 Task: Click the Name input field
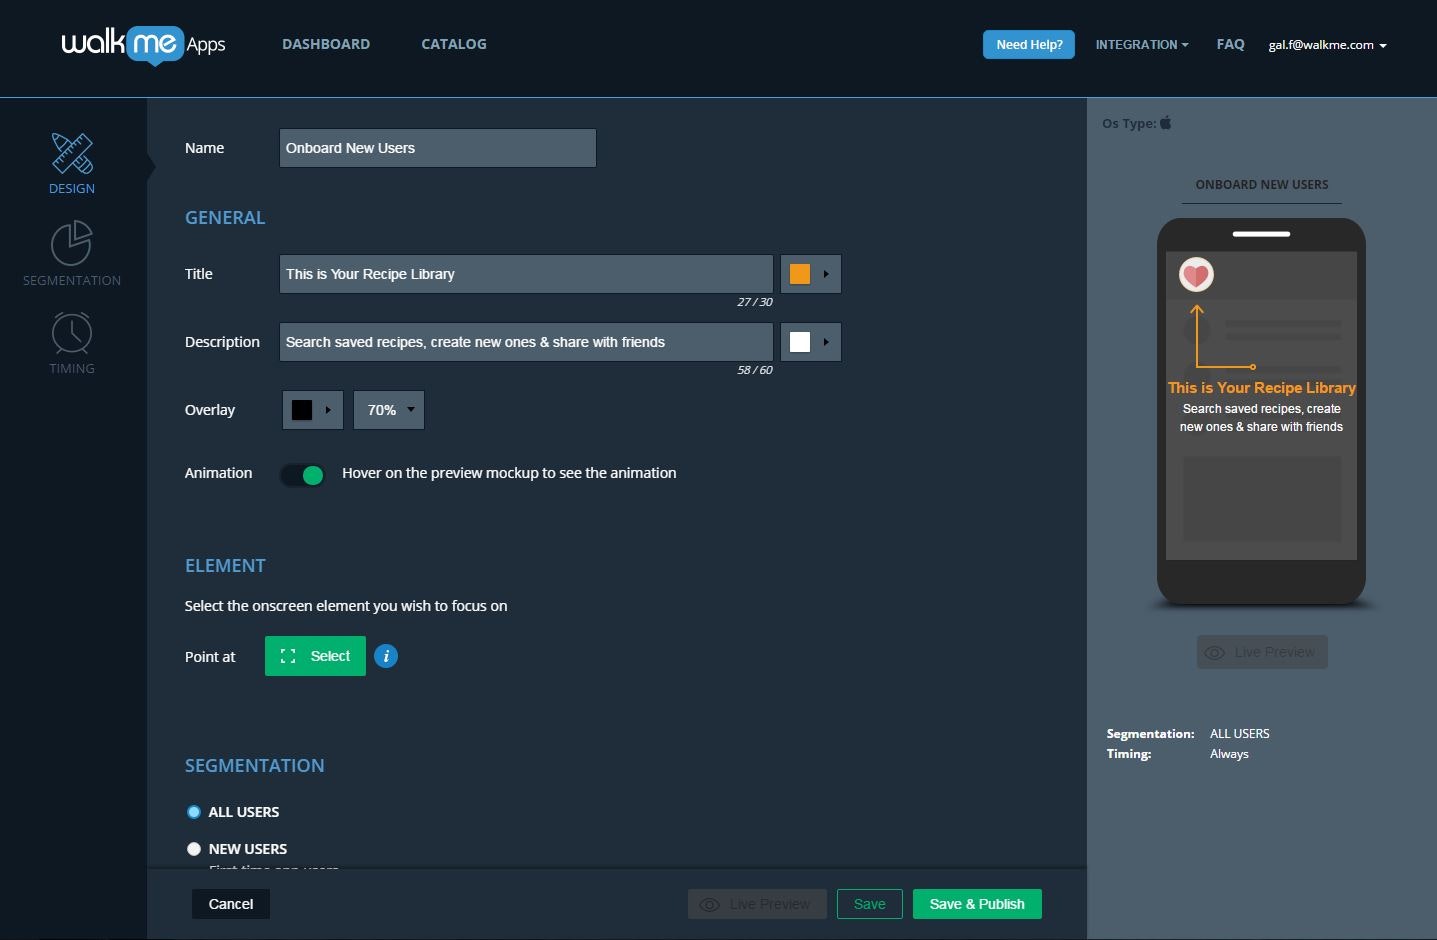[x=437, y=147]
